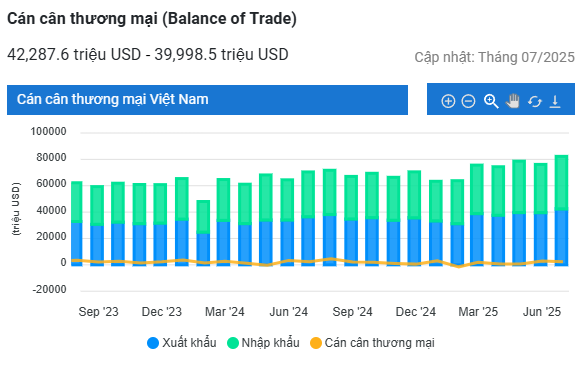Click the green Nhập khẩu legend marker
The image size is (583, 371).
click(x=233, y=343)
